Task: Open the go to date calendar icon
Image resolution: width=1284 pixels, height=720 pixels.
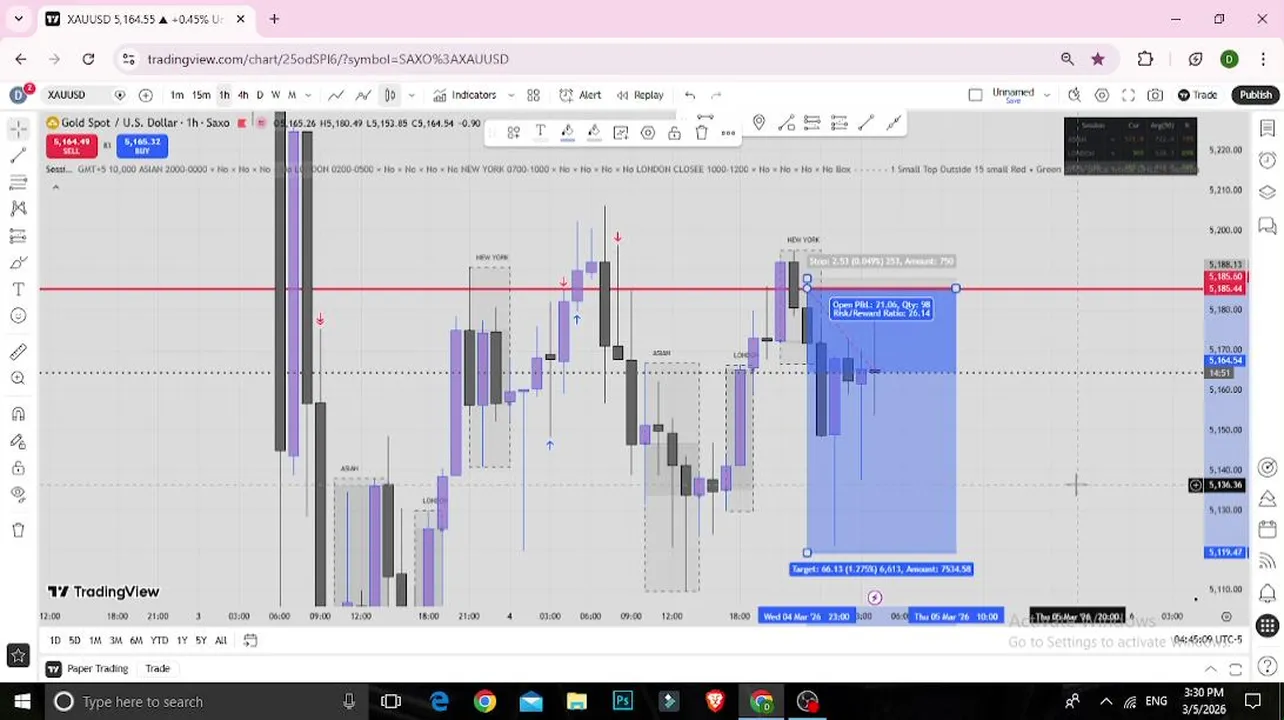Action: (x=250, y=640)
